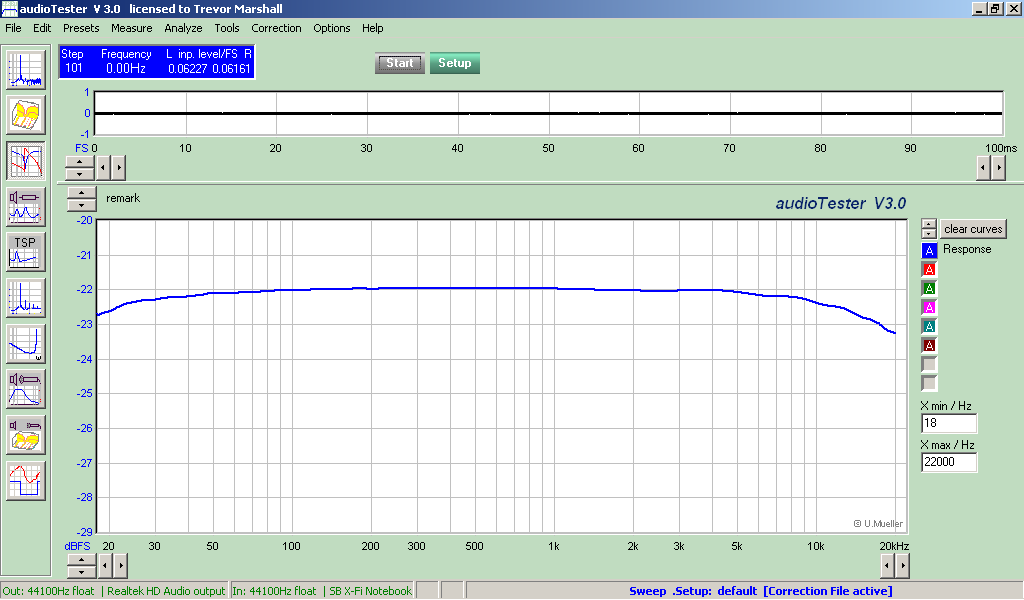
Task: Click the Response curve label
Action: click(967, 249)
